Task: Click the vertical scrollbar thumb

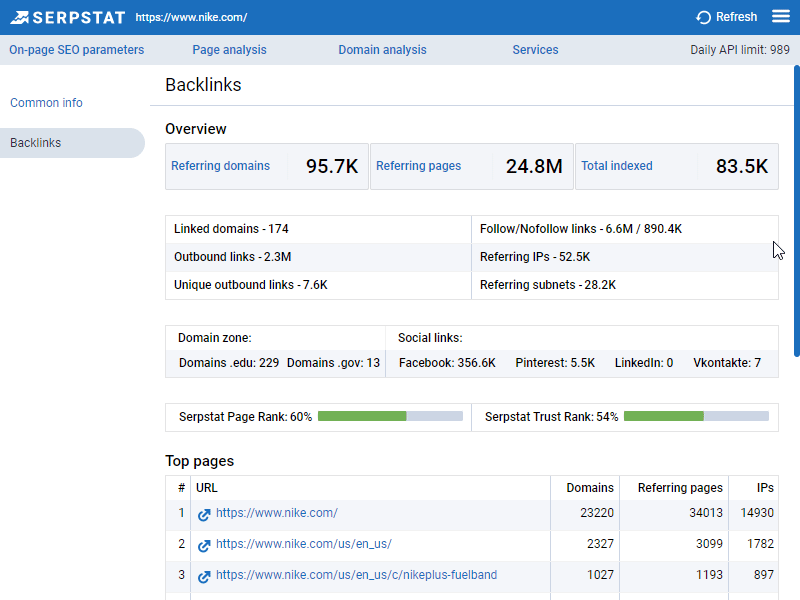Action: pyautogui.click(x=796, y=211)
